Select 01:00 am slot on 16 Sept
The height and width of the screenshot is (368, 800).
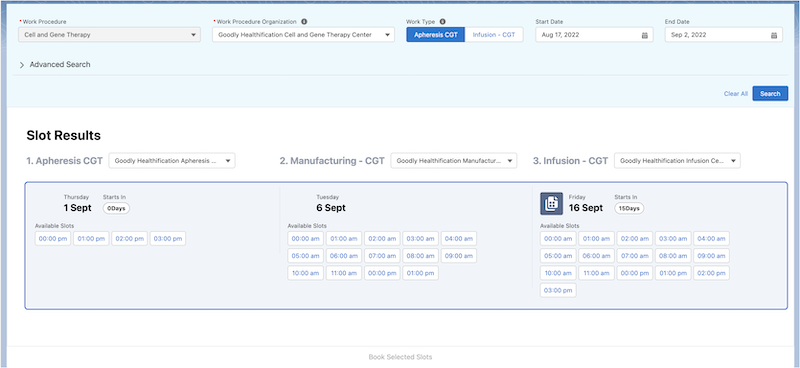(596, 238)
